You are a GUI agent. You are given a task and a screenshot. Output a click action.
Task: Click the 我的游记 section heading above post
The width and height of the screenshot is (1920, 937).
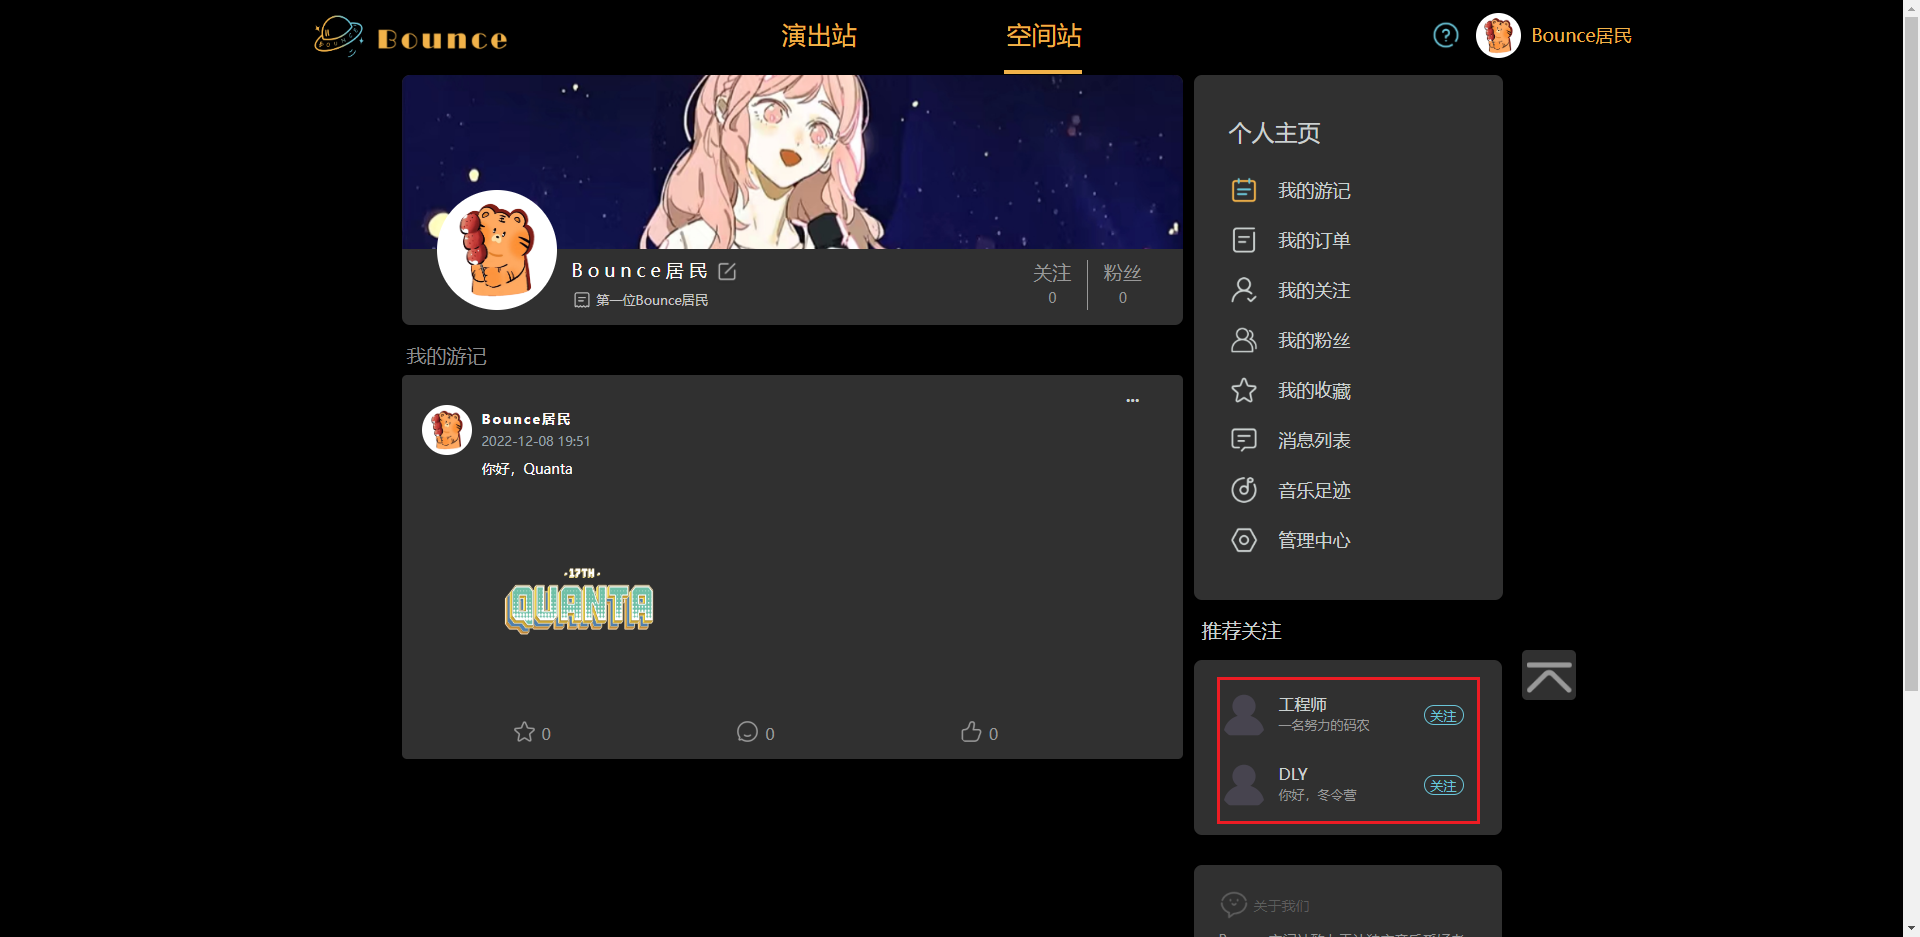click(446, 357)
